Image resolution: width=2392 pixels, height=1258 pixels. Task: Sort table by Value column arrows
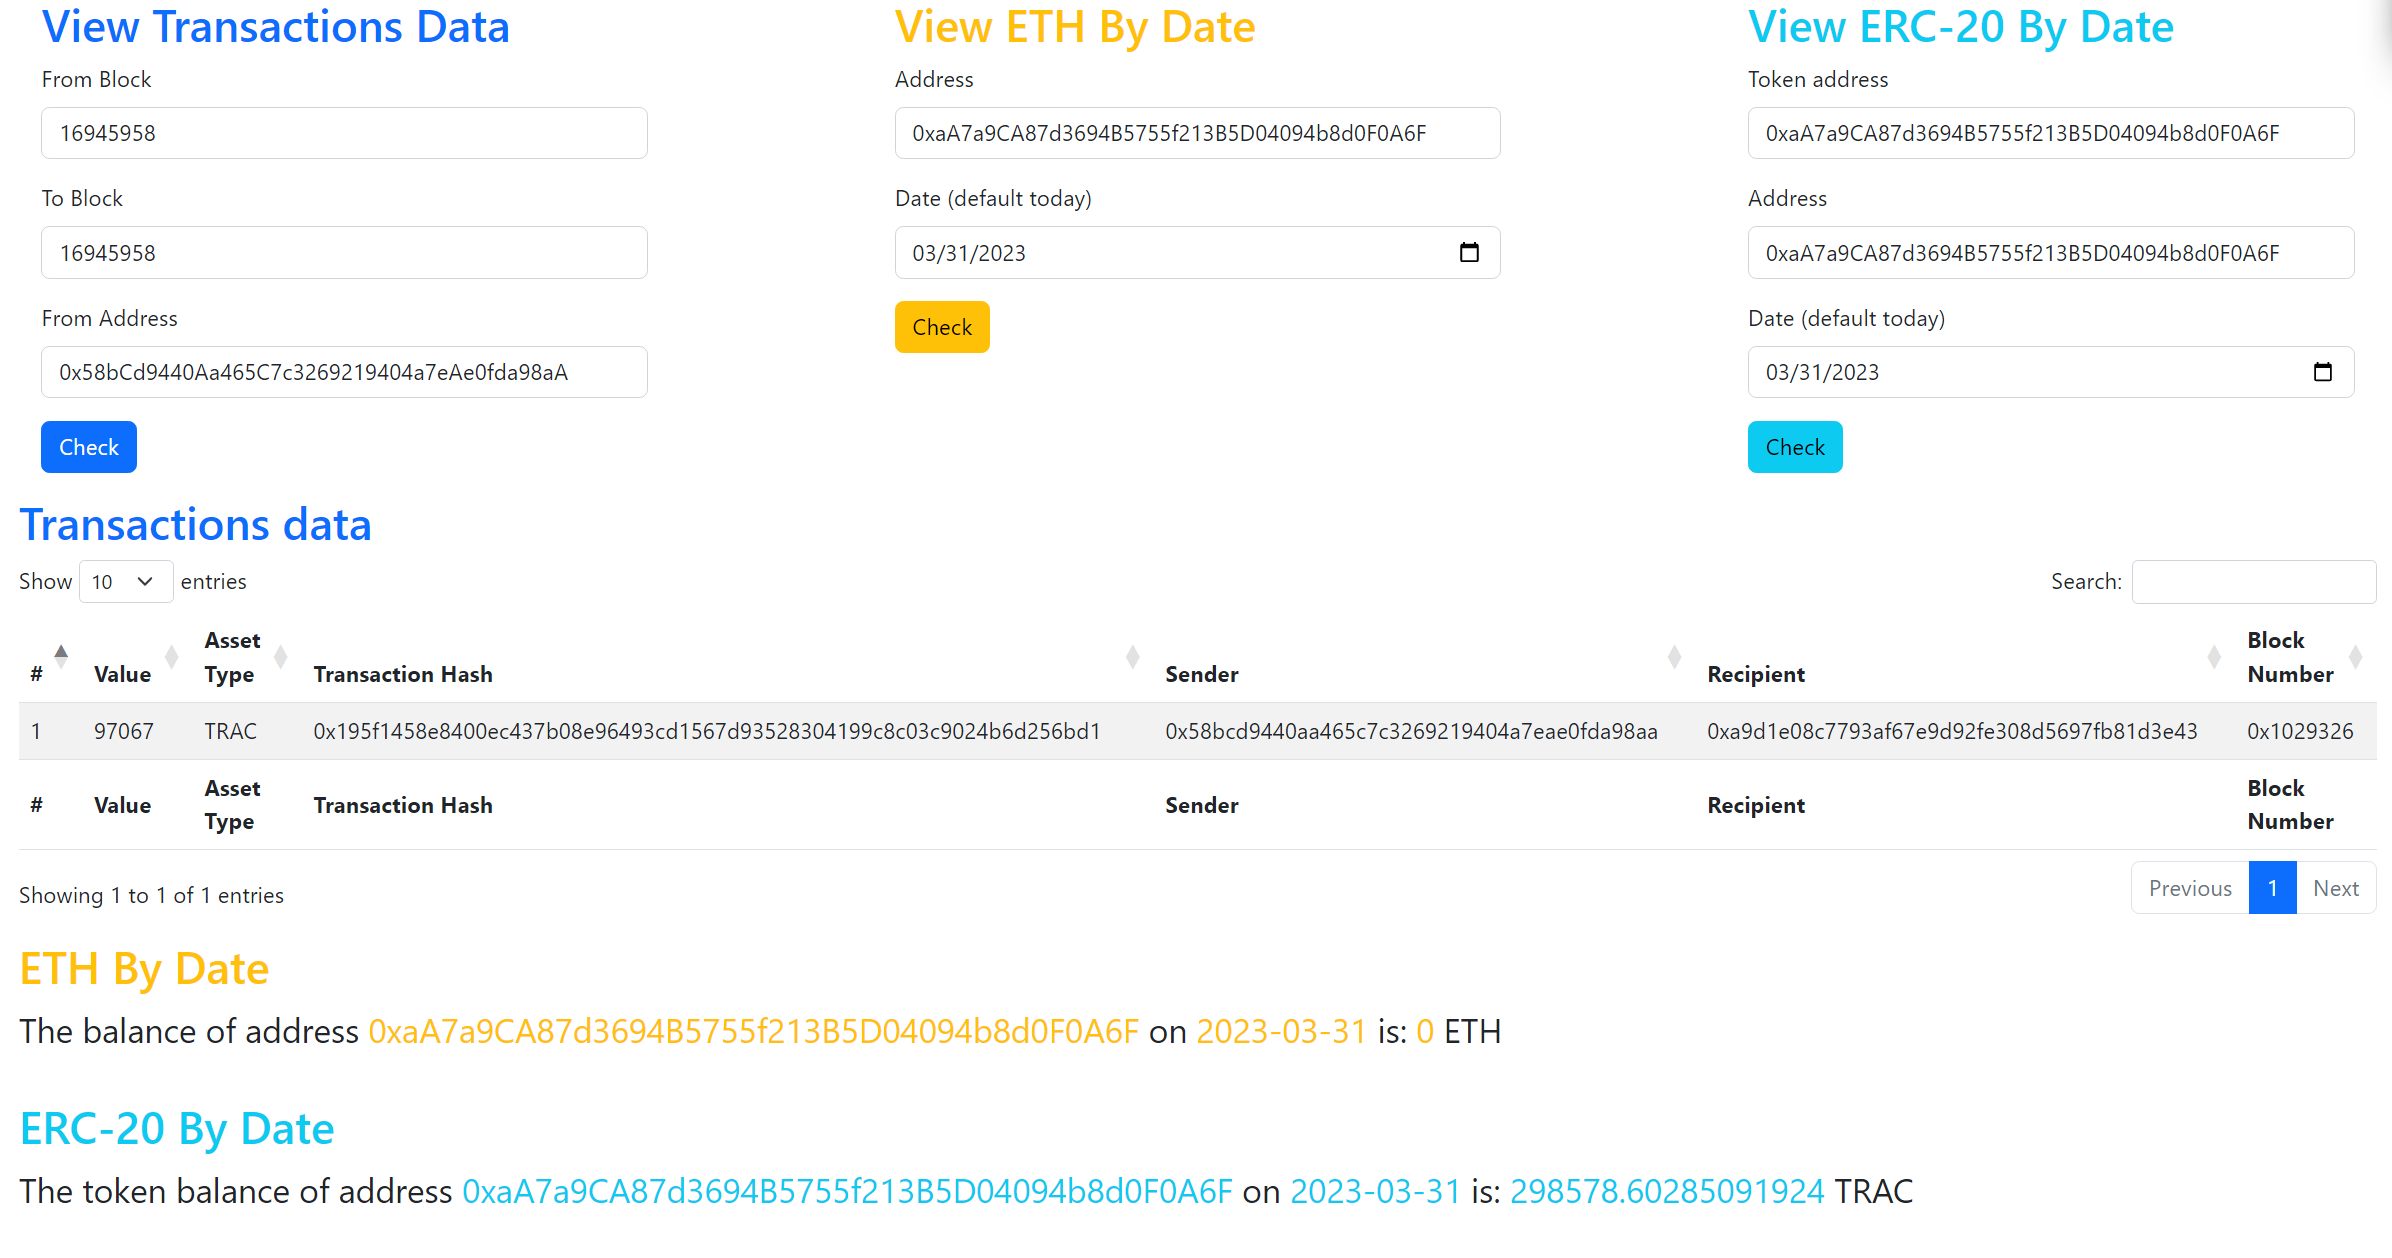[x=171, y=657]
